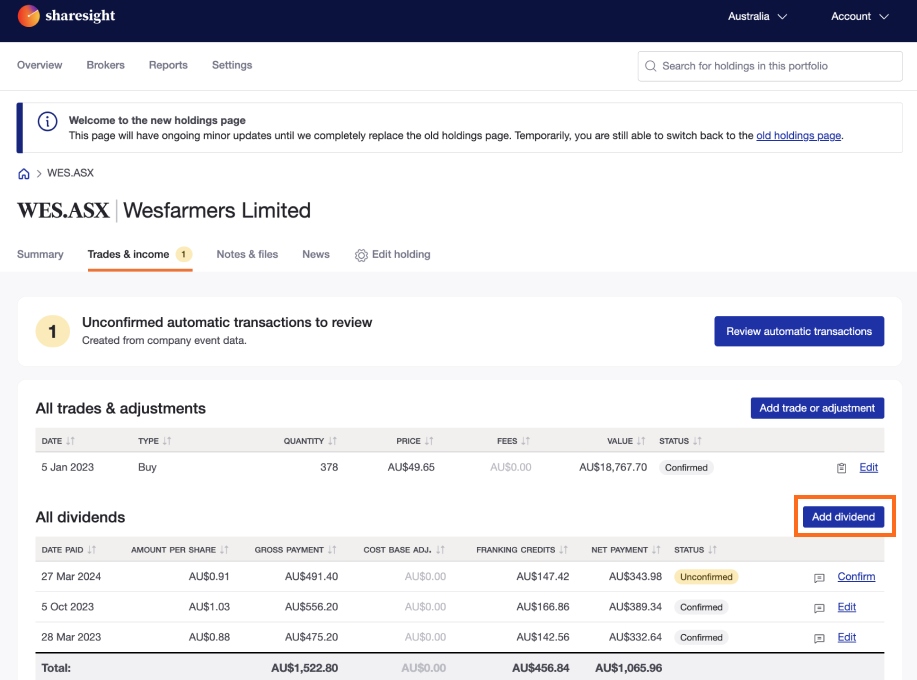The width and height of the screenshot is (917, 680).
Task: Click Wesfarmers Limited heading
Action: point(216,210)
